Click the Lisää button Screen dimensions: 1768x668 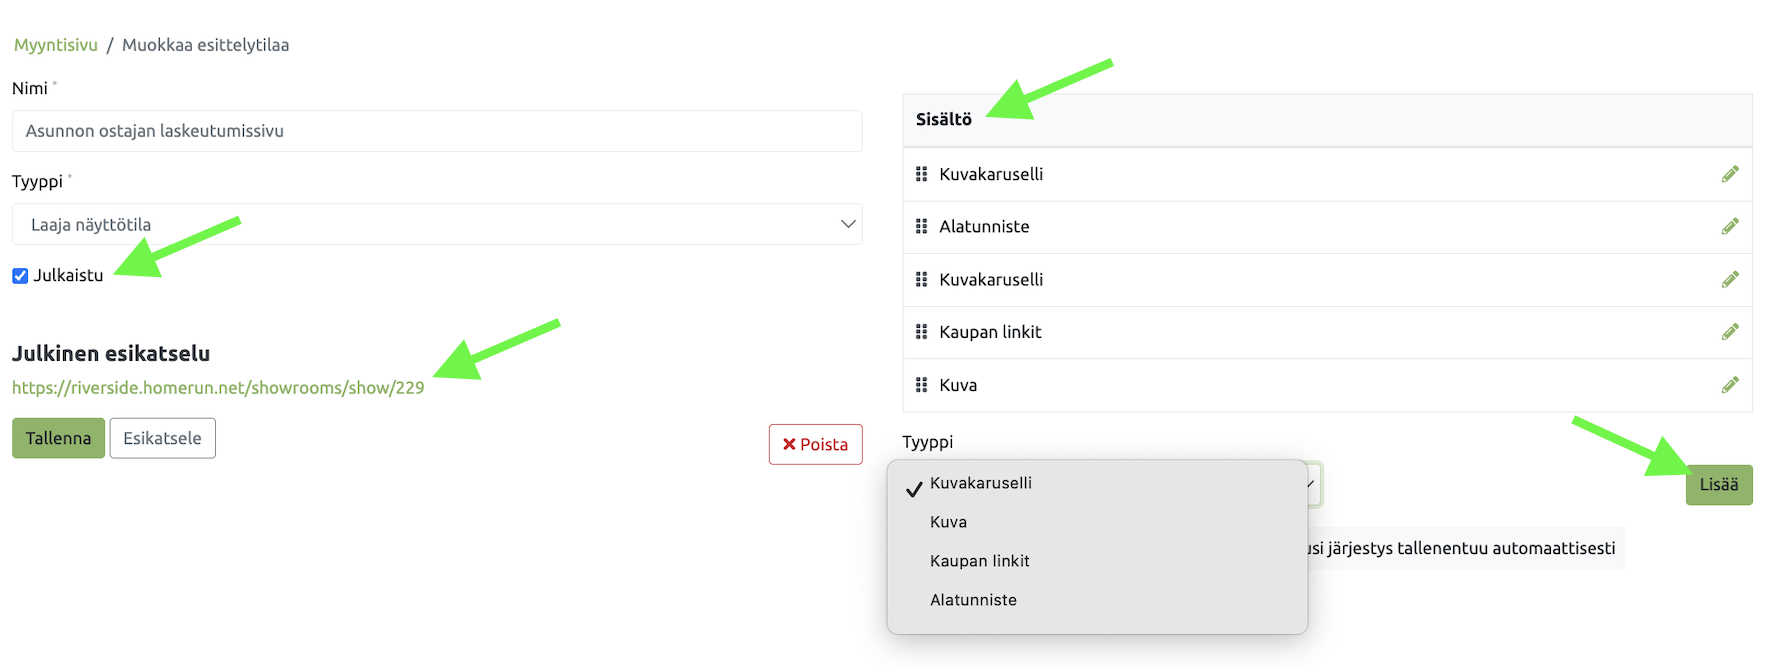(x=1718, y=485)
